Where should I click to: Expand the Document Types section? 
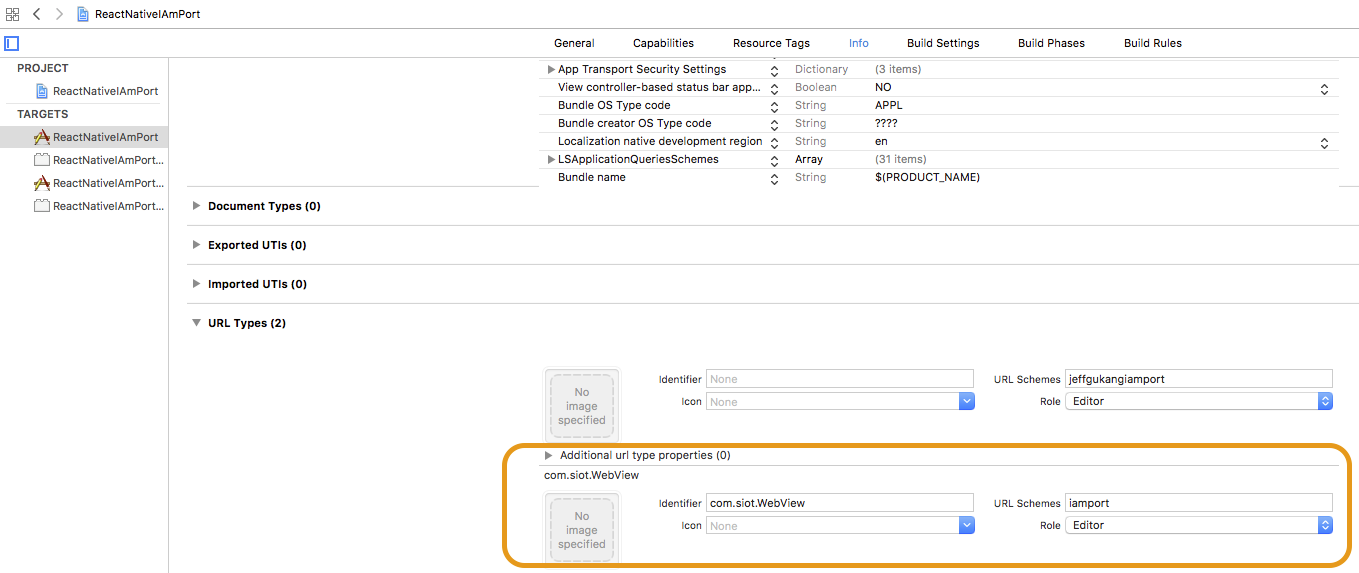pos(196,206)
